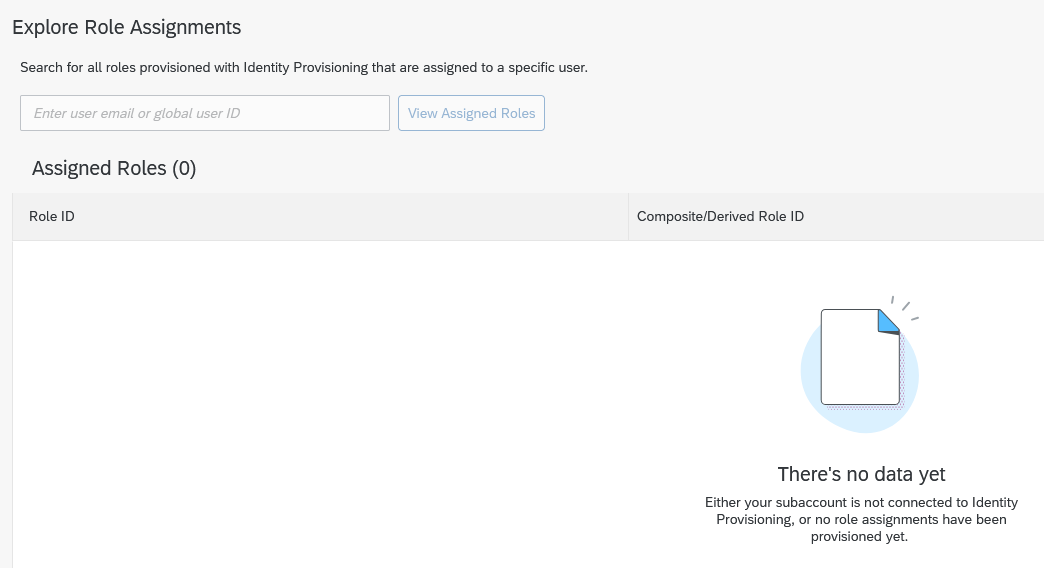Click the search description sentence under the title

click(x=304, y=67)
